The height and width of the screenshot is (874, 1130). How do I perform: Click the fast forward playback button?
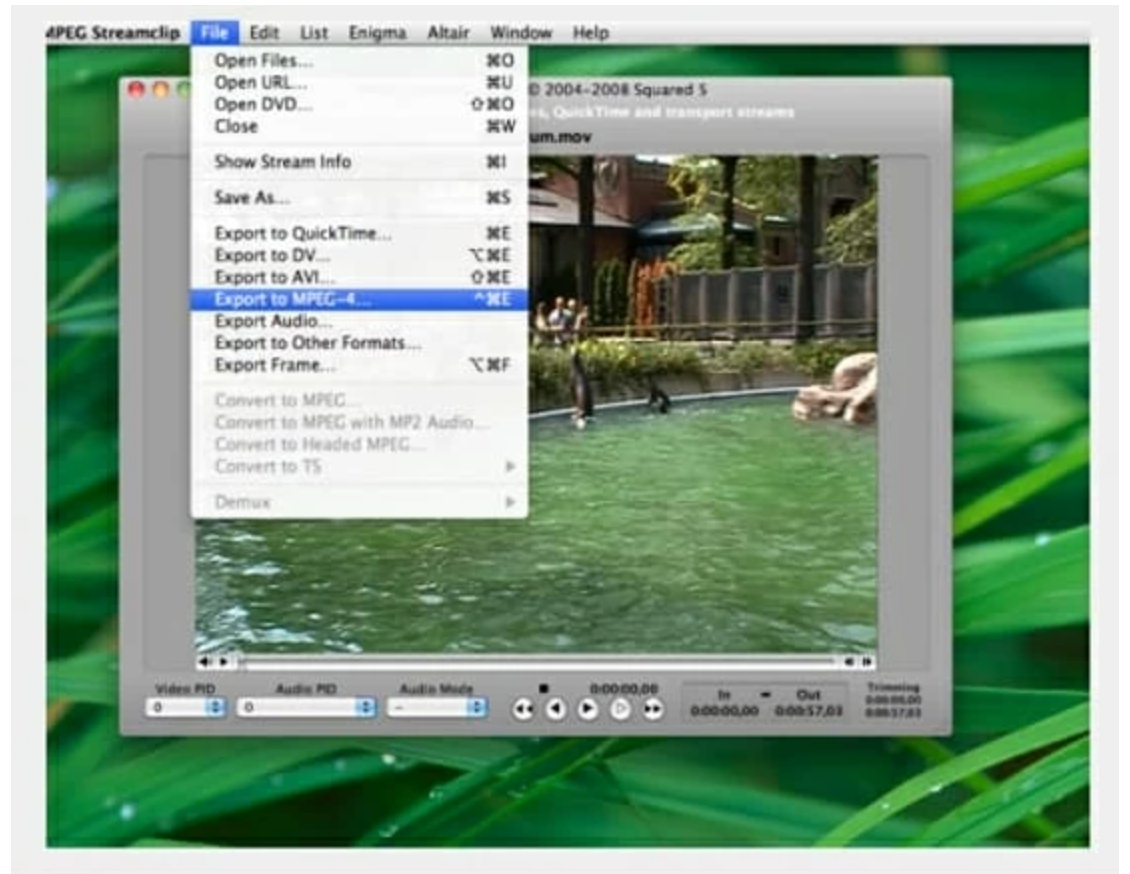coord(652,709)
